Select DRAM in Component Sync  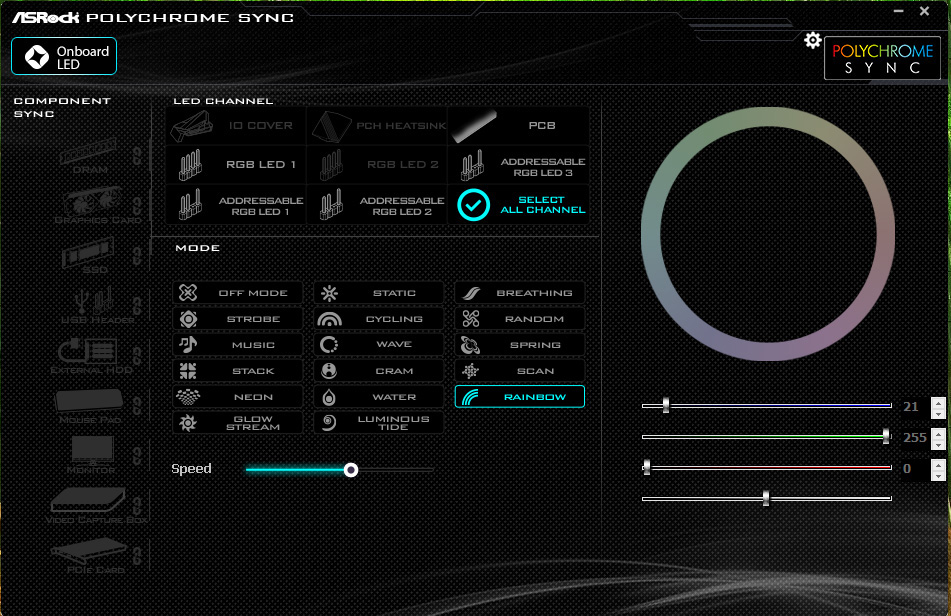[x=89, y=156]
